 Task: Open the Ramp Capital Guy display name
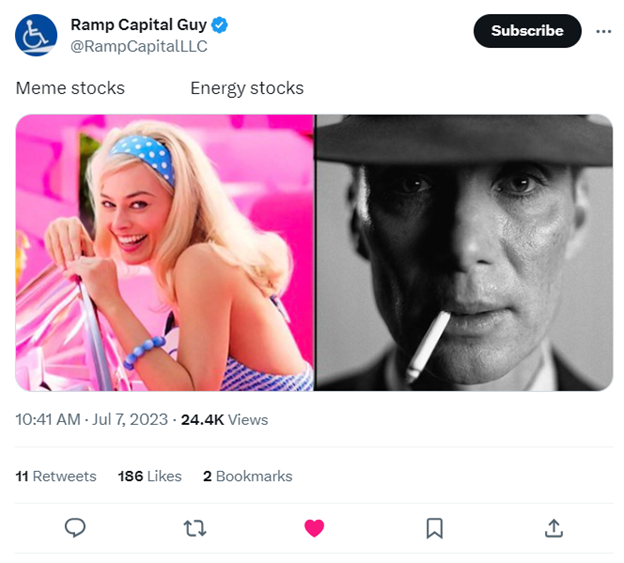point(138,25)
